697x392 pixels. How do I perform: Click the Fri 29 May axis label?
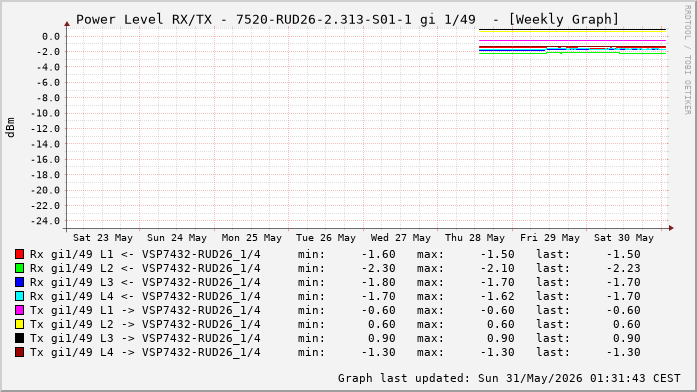(550, 238)
